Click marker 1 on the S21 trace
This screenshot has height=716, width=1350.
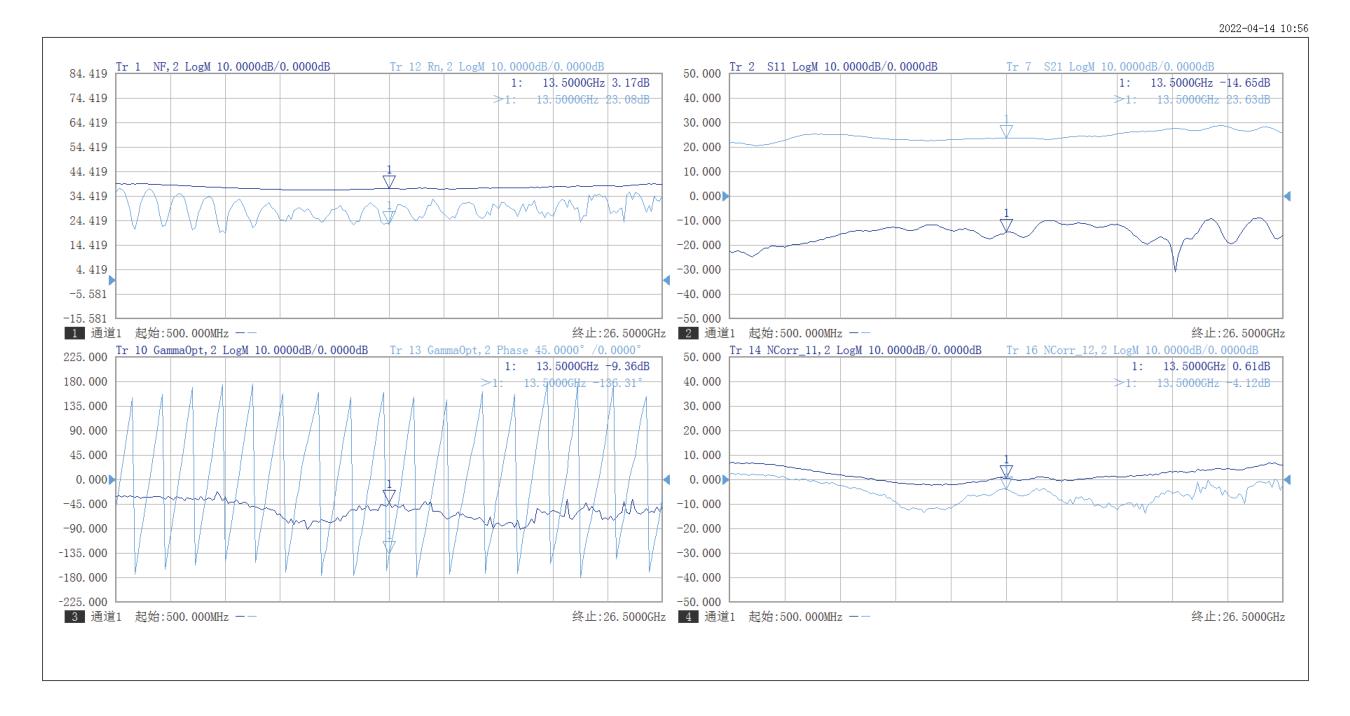click(1006, 130)
